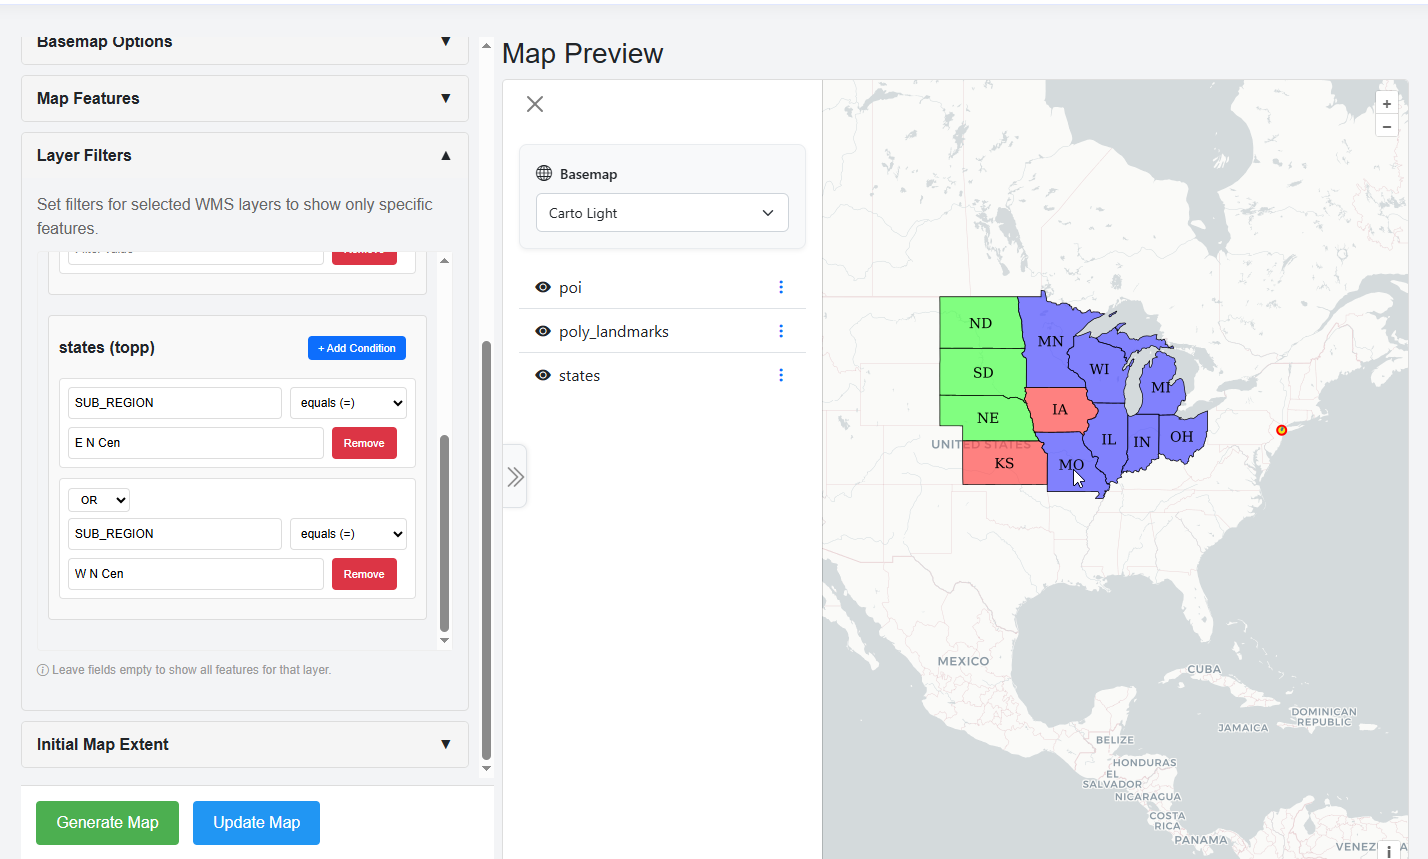
Task: Remove the W N Cen condition
Action: click(x=364, y=574)
